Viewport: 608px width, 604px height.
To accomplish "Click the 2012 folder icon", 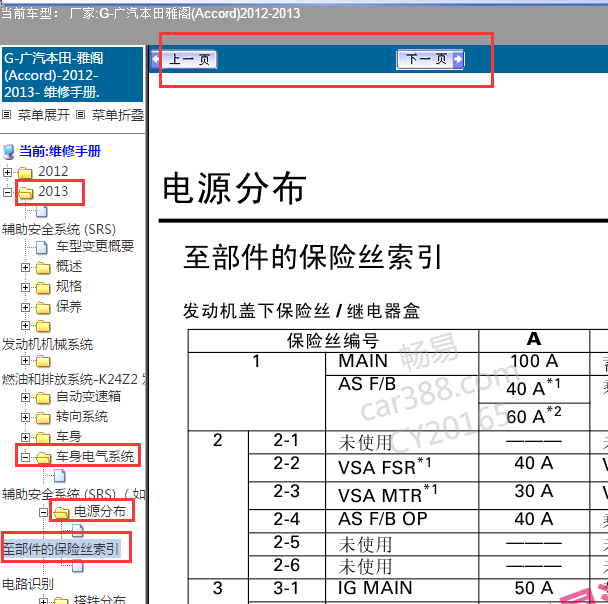I will tap(25, 172).
